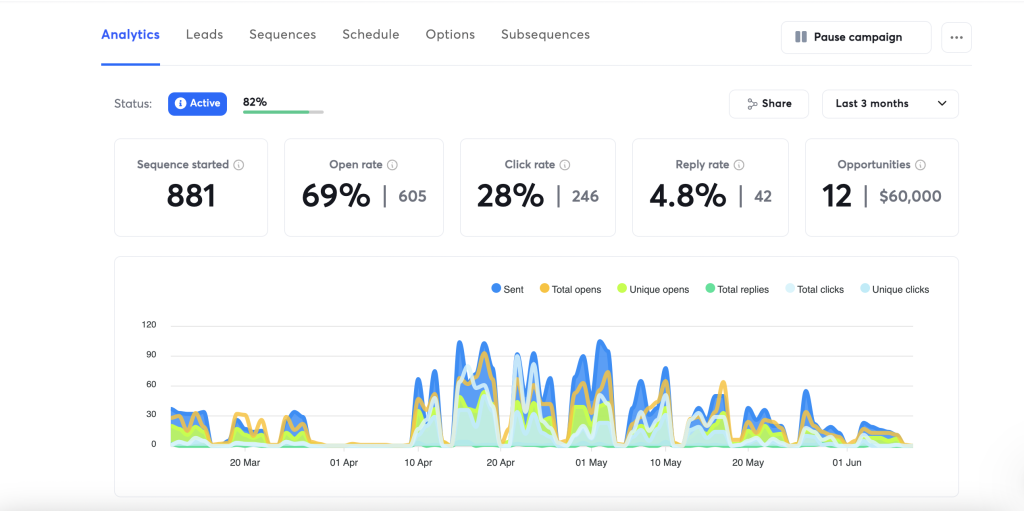Open the three-dots more options menu
Viewport: 1024px width, 511px height.
[x=956, y=38]
